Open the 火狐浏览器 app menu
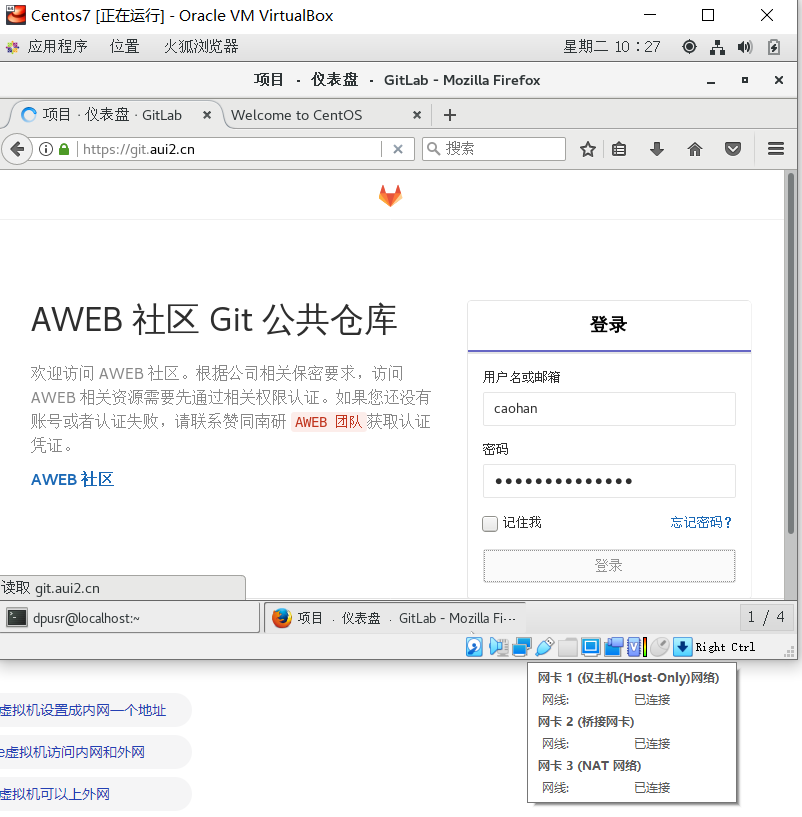The height and width of the screenshot is (817, 802). (201, 47)
